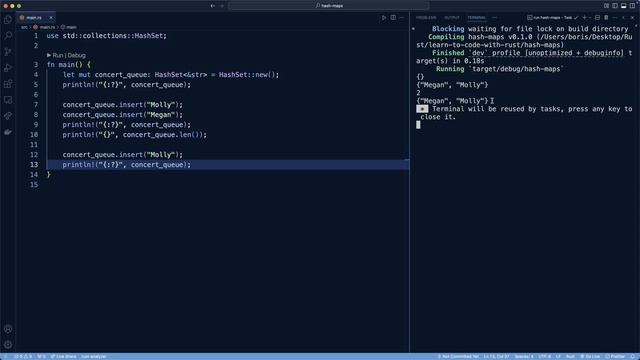Click Ln 13, Col 37 cursor position
This screenshot has width=640, height=360.
pyautogui.click(x=496, y=356)
